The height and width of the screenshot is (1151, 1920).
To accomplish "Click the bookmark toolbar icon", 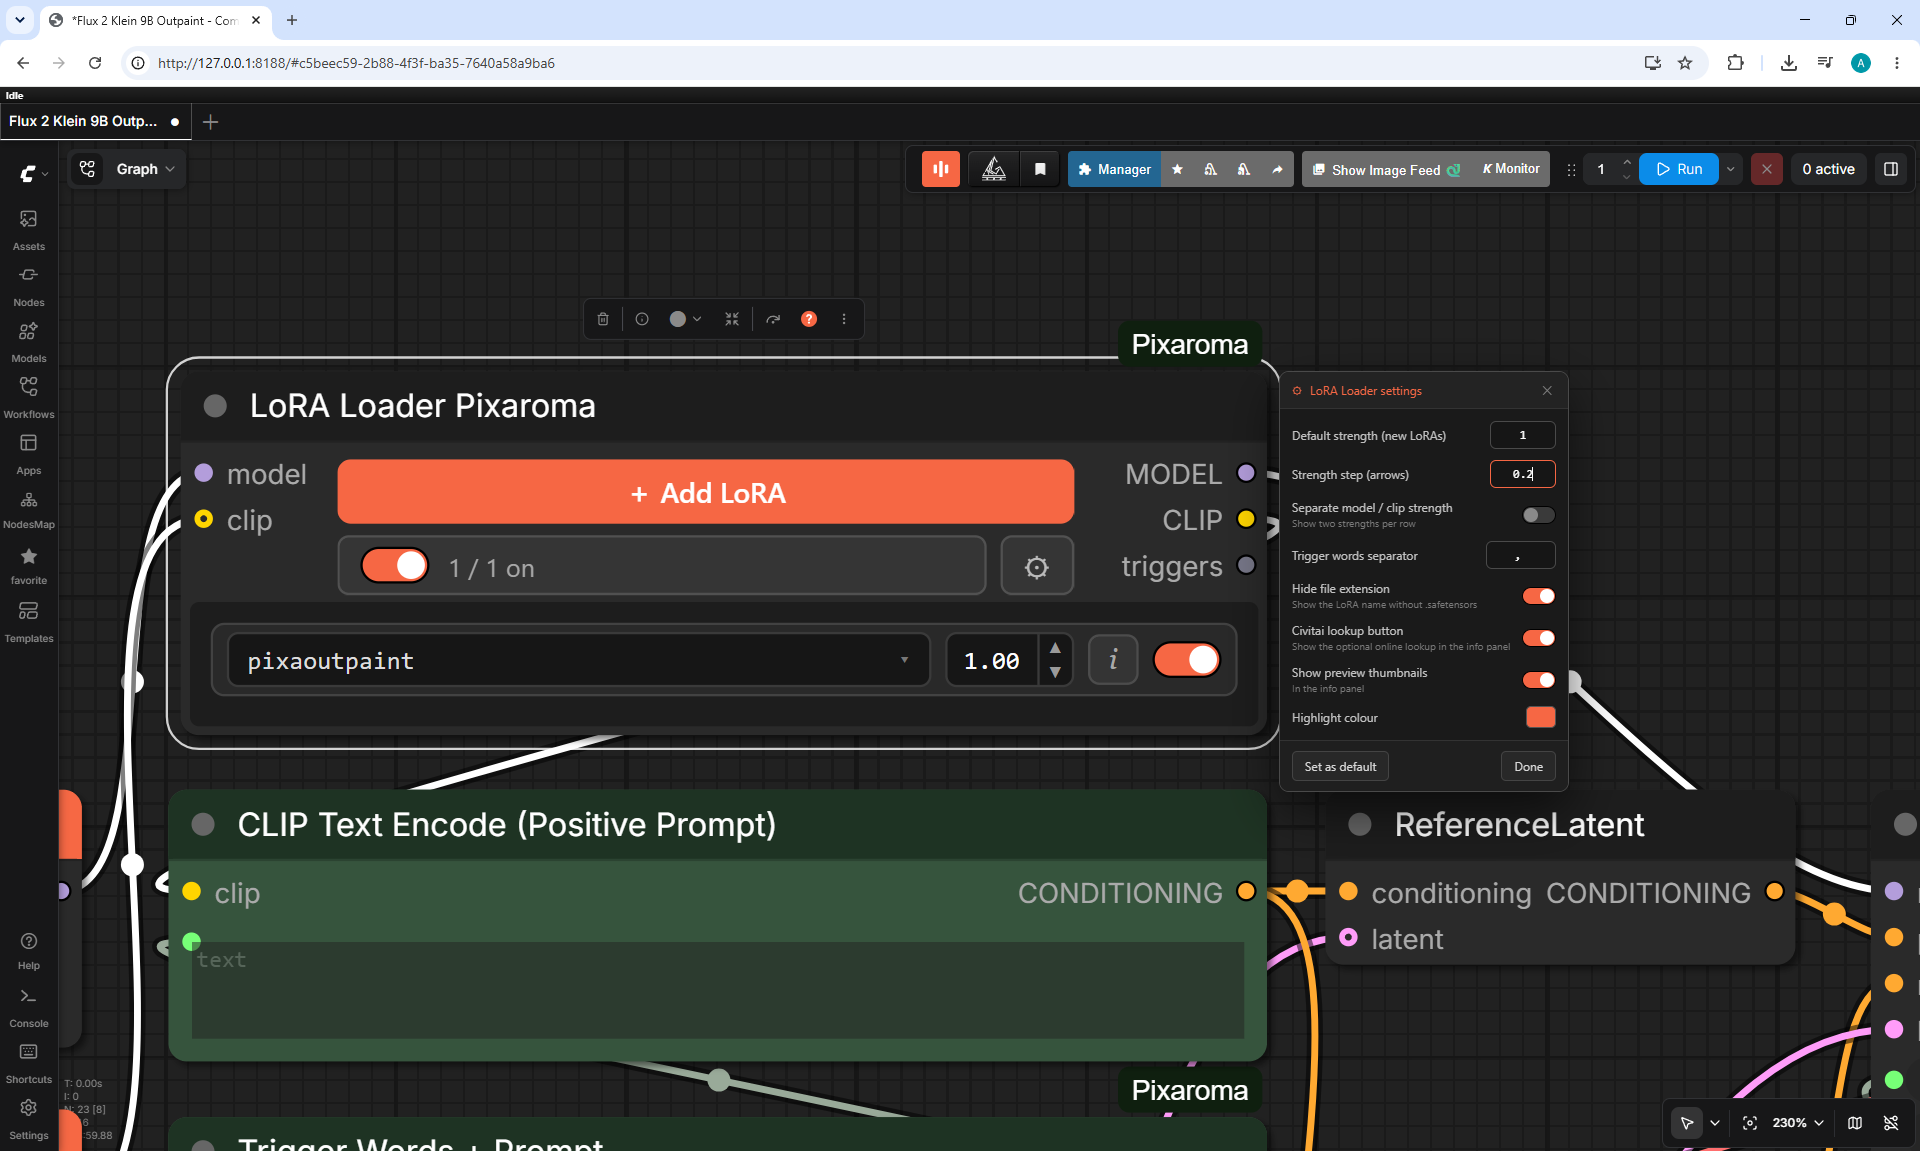I will click(1040, 169).
